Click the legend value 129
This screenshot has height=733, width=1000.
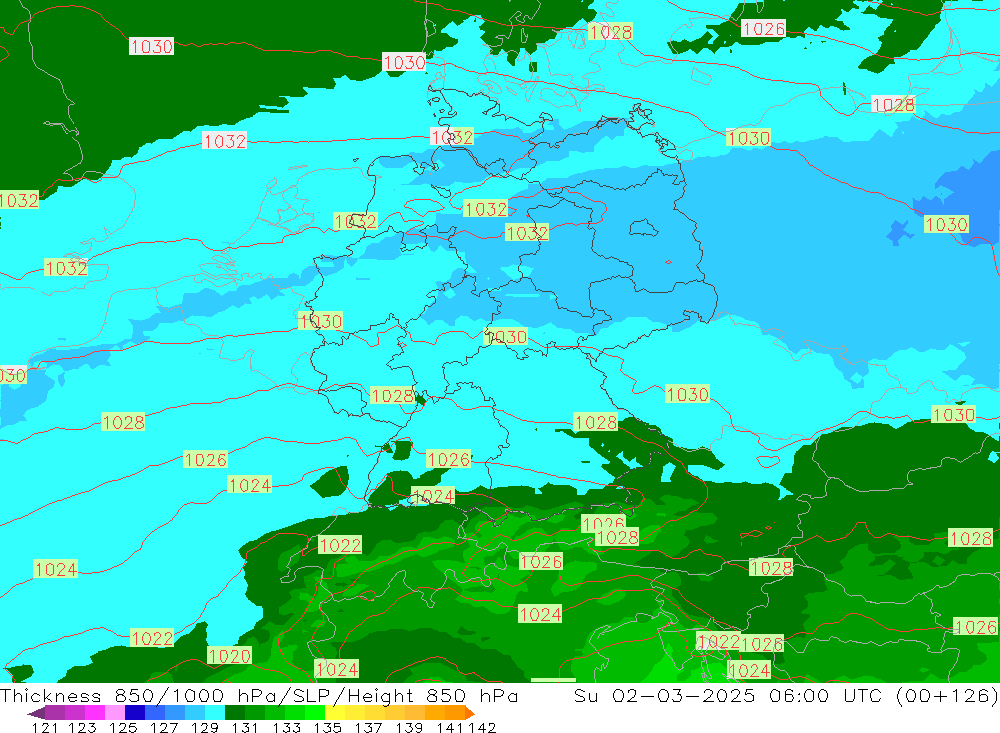pyautogui.click(x=205, y=727)
